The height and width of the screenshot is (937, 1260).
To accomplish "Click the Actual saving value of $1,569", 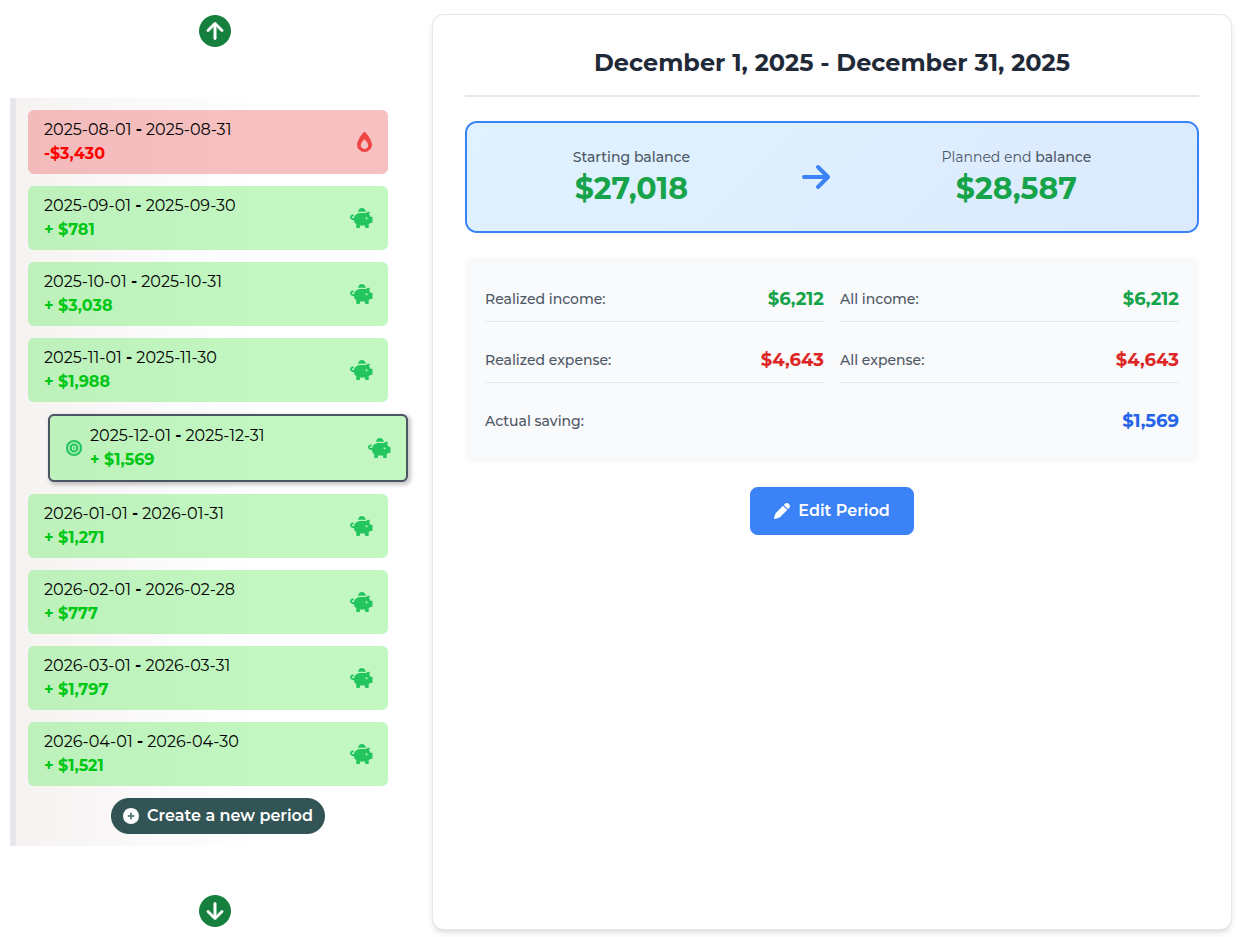I will point(1151,420).
